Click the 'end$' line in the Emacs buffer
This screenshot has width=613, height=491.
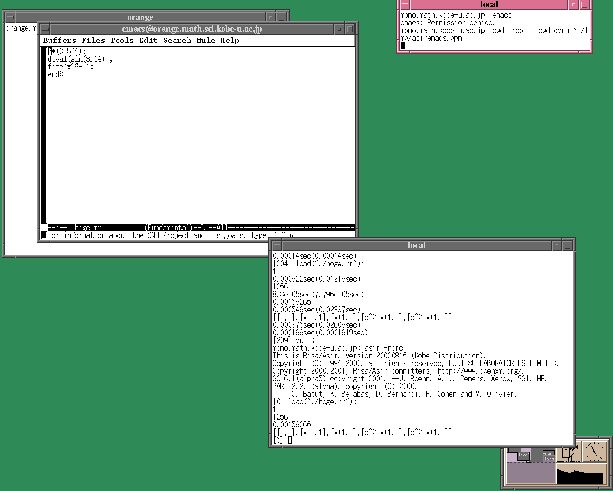[55, 74]
